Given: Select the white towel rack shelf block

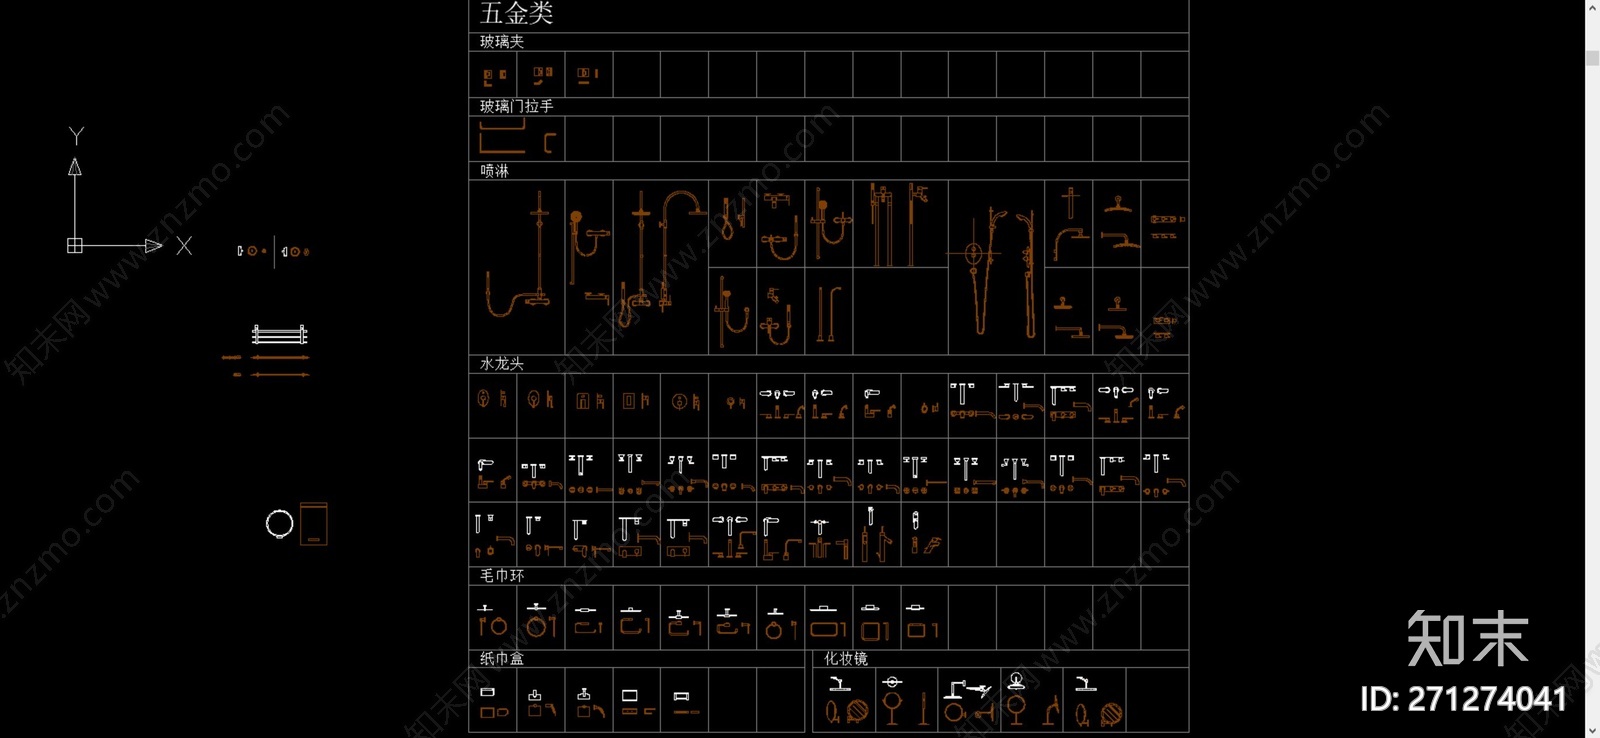Looking at the screenshot, I should [x=279, y=334].
